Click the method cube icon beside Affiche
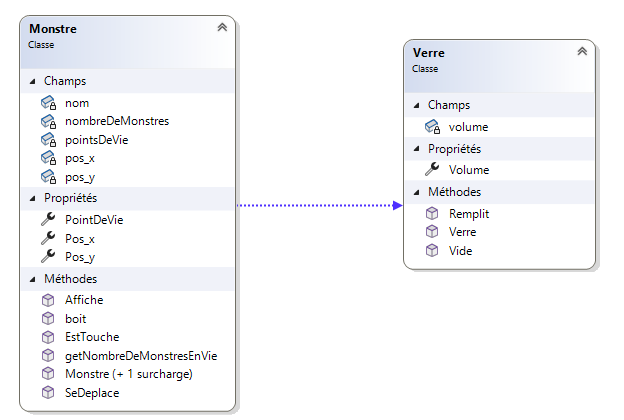 coord(47,299)
